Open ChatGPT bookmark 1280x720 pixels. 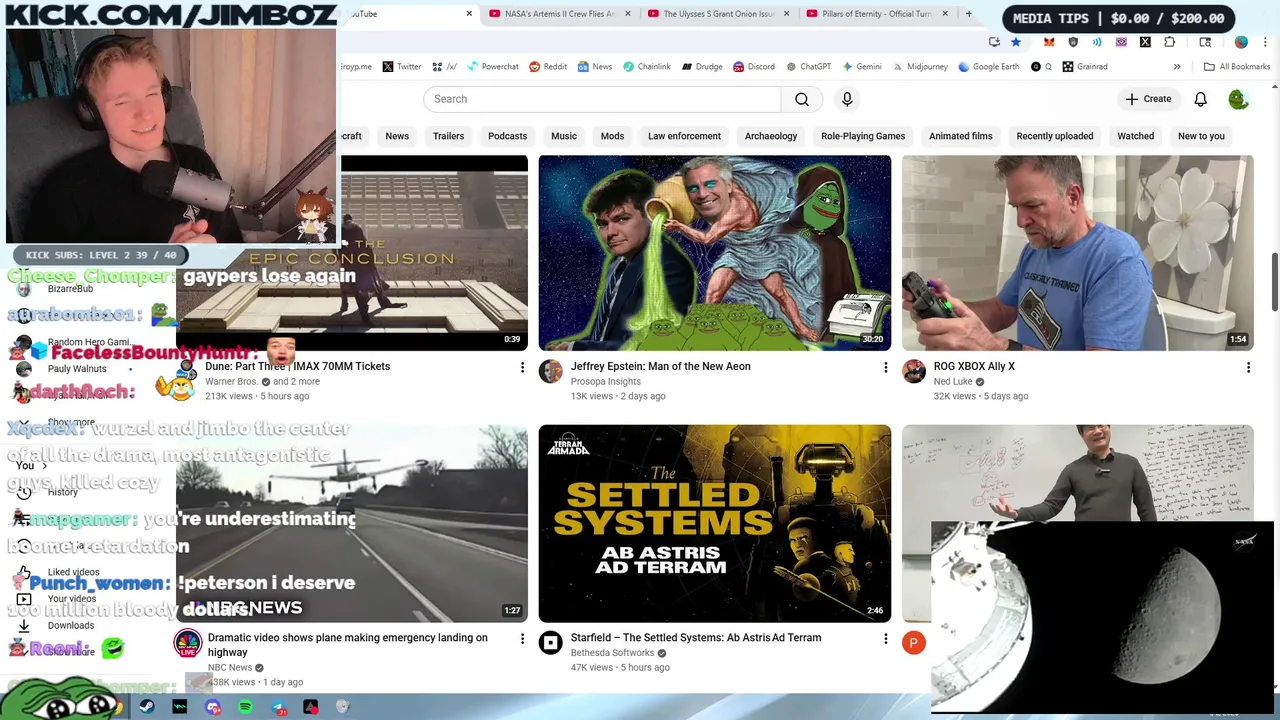tap(808, 67)
